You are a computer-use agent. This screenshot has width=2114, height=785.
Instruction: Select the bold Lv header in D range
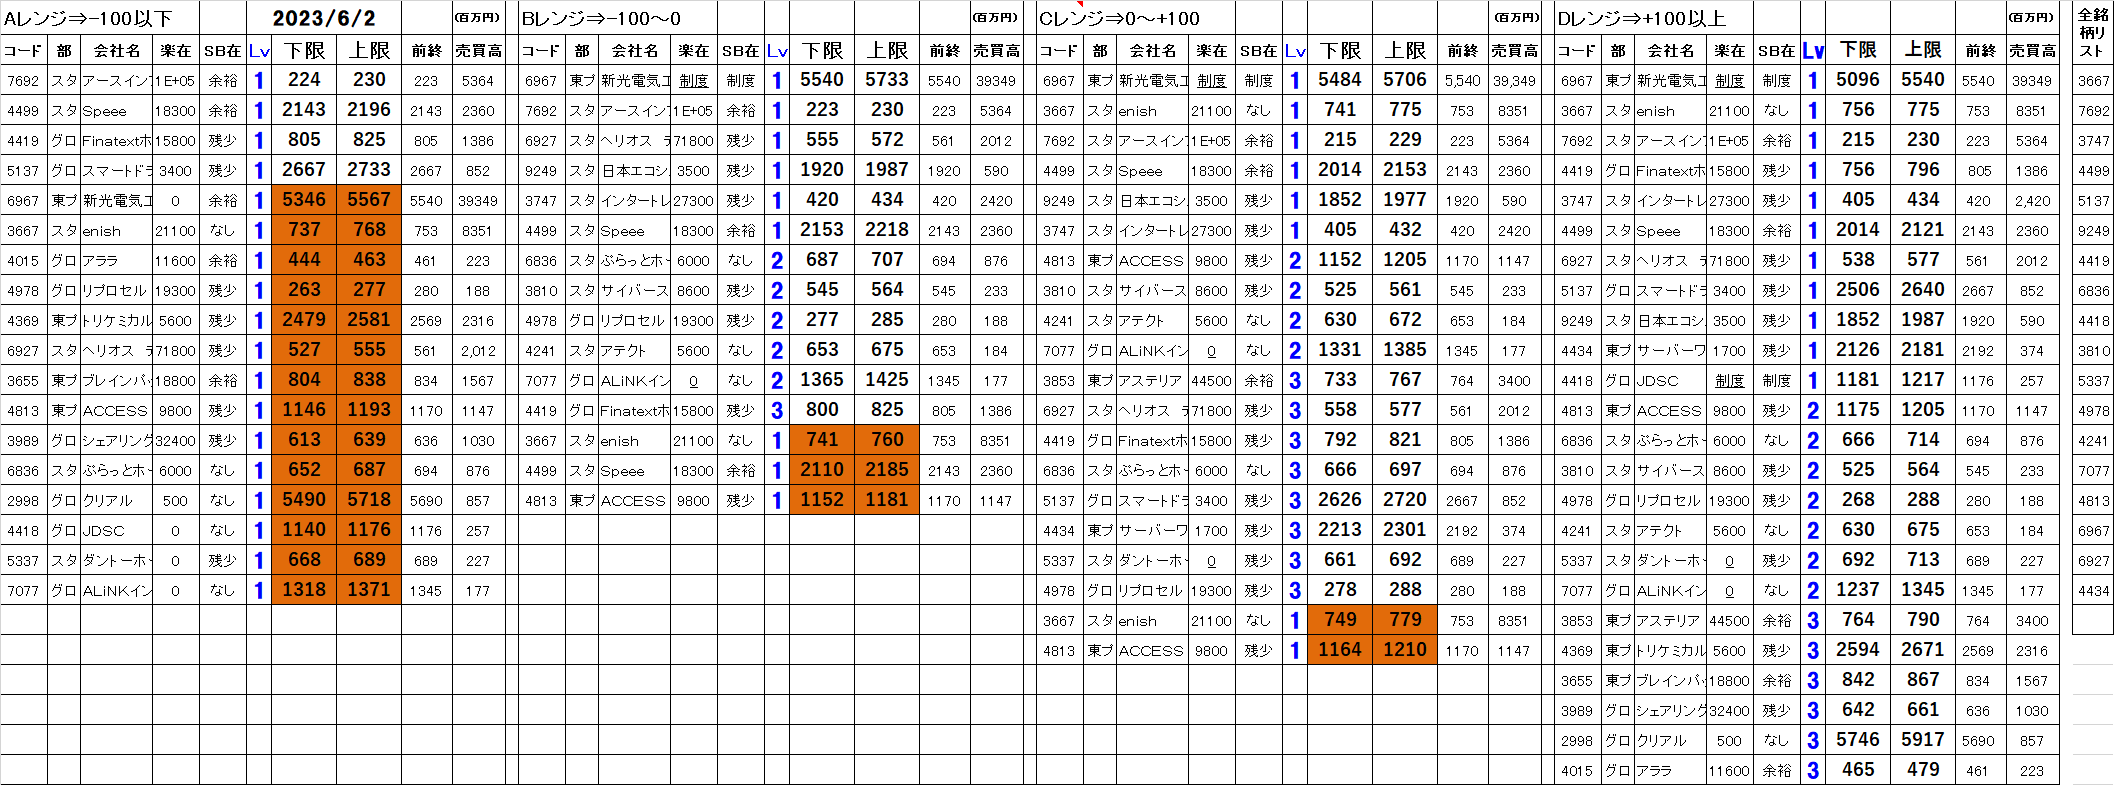click(x=1813, y=50)
